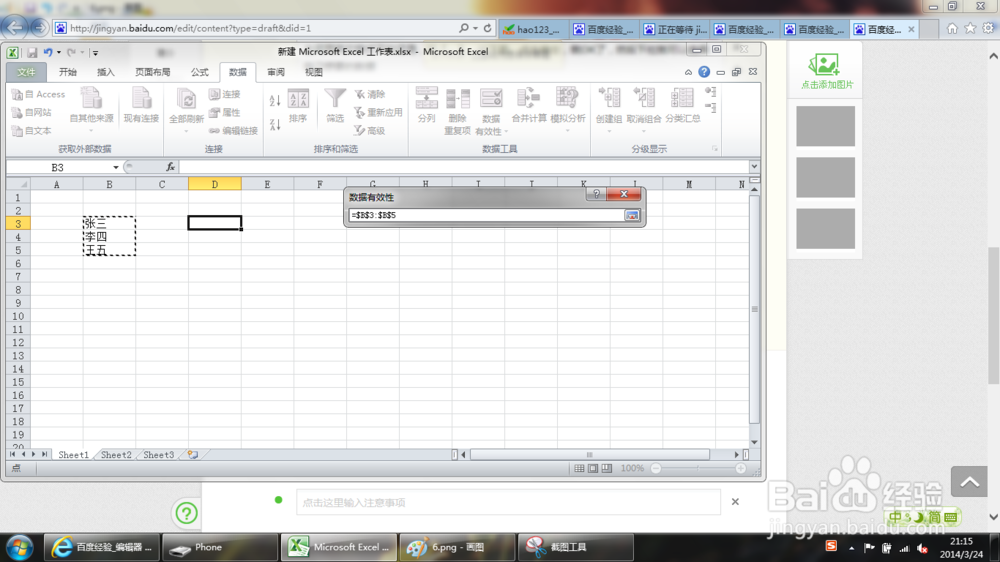
Task: Select cell containing 李四
Action: click(109, 237)
